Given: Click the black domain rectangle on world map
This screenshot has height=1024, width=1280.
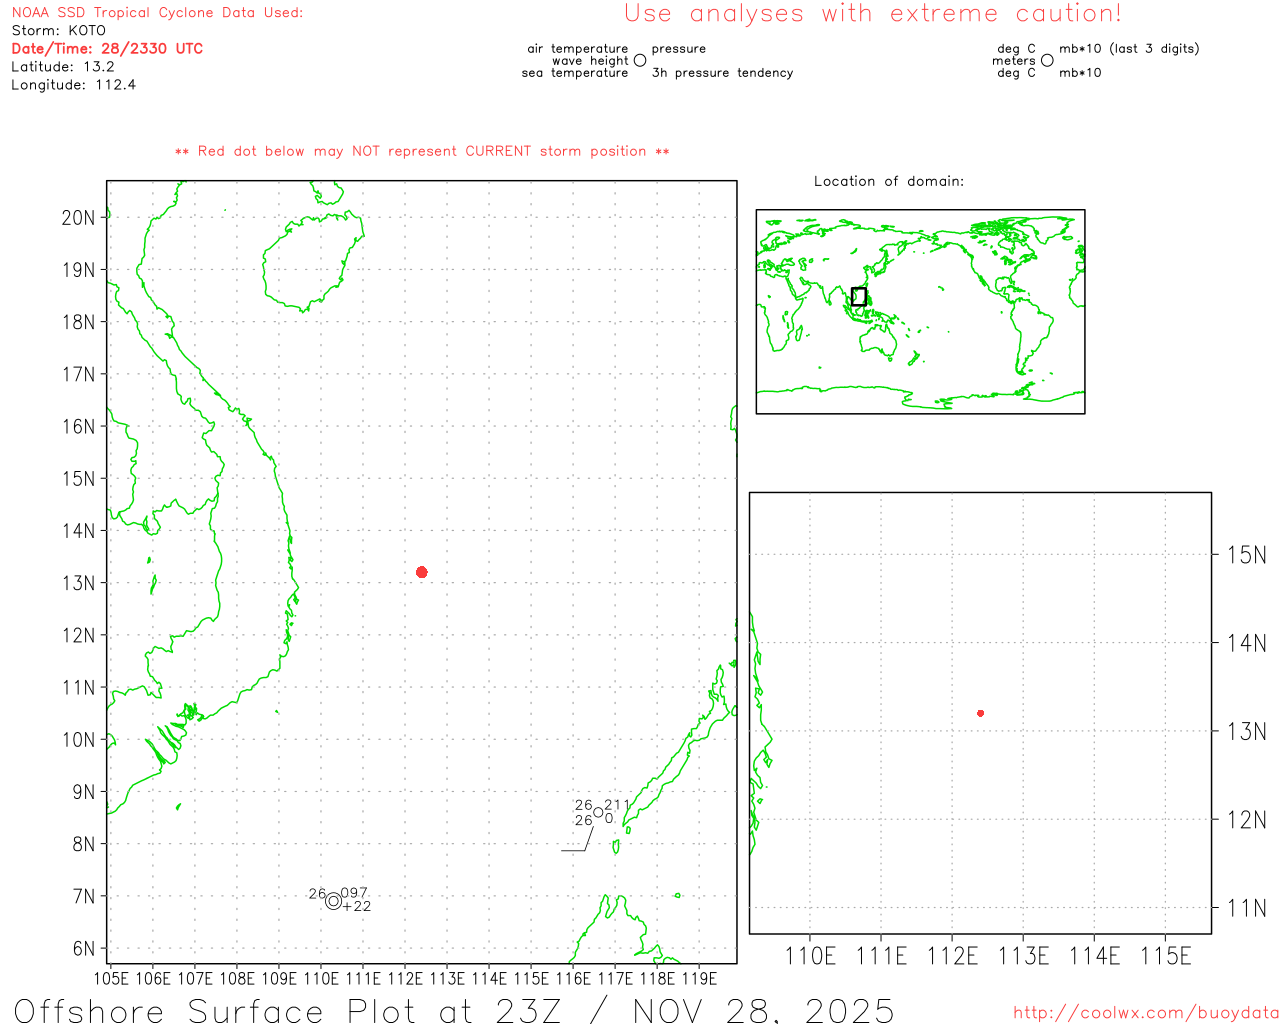Looking at the screenshot, I should [x=858, y=296].
